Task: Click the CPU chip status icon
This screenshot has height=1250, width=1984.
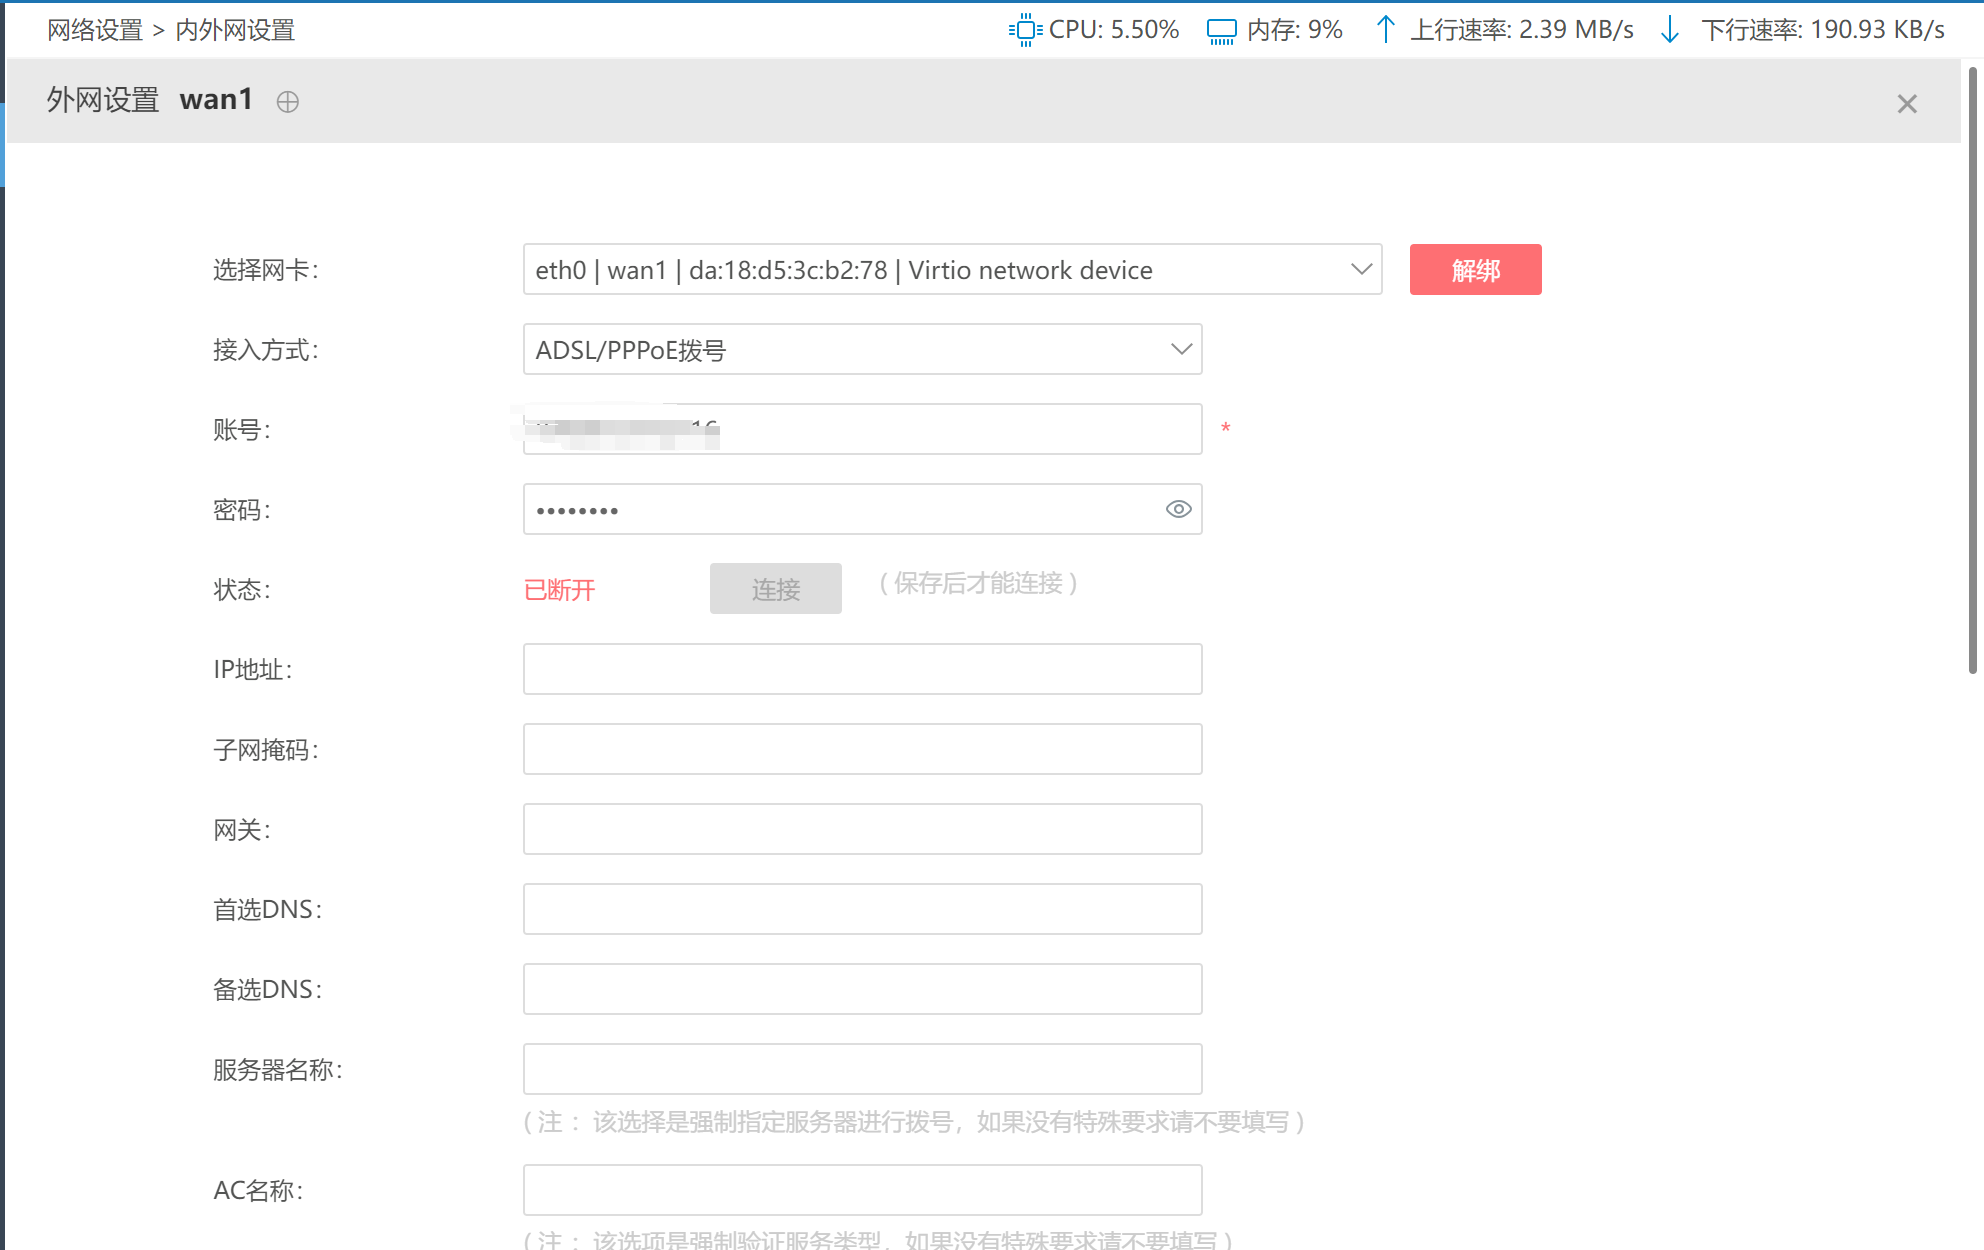Action: tap(1025, 30)
